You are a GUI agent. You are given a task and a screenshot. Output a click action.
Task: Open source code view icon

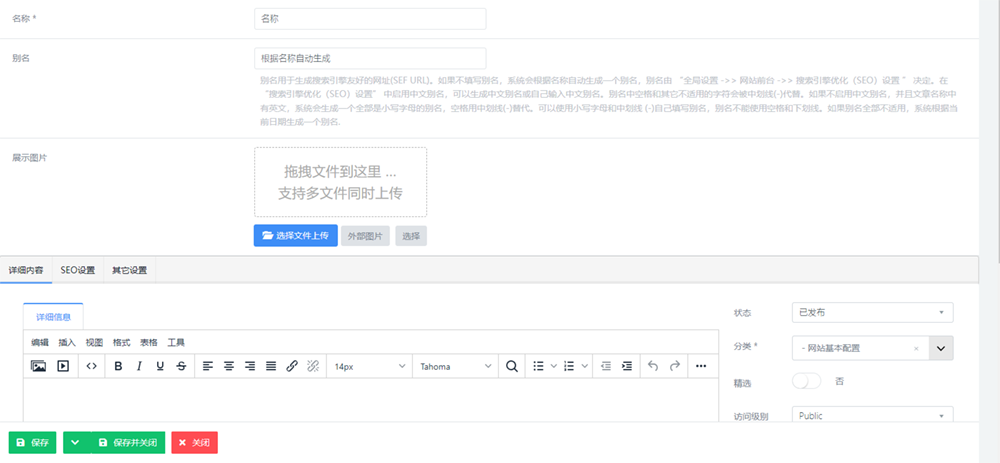pyautogui.click(x=91, y=366)
